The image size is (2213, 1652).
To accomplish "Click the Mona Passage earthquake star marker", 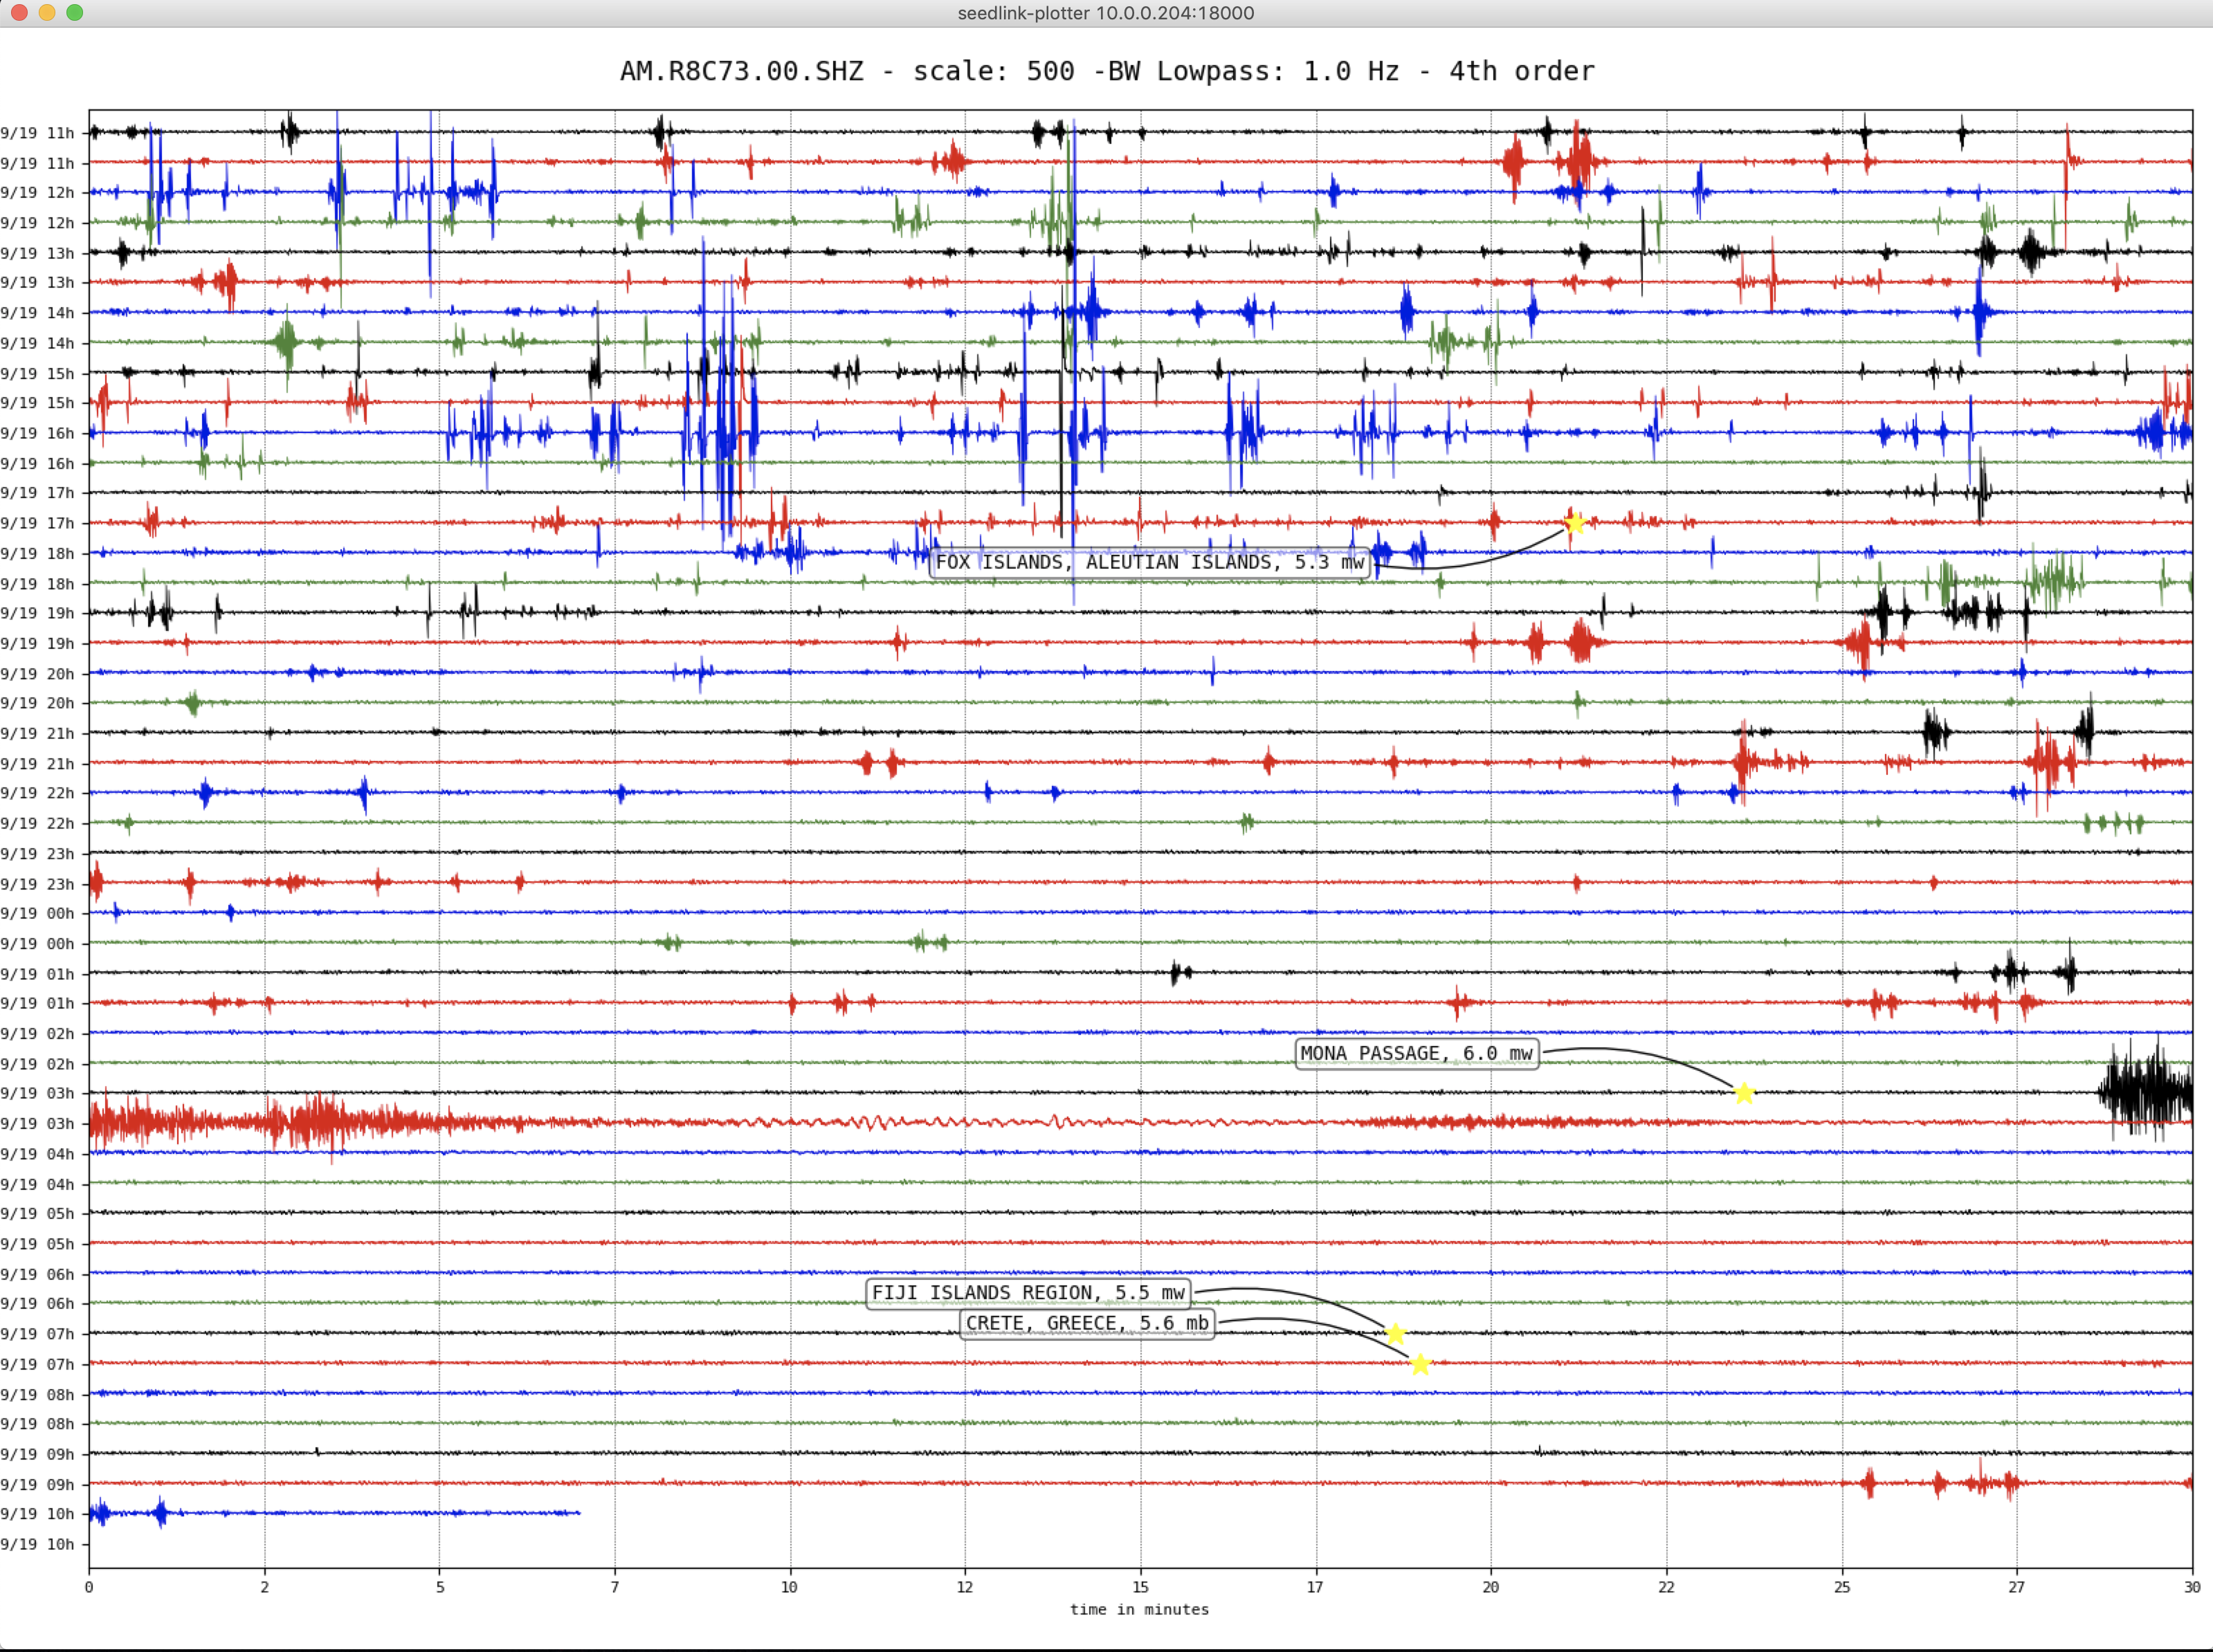I will [1744, 1093].
